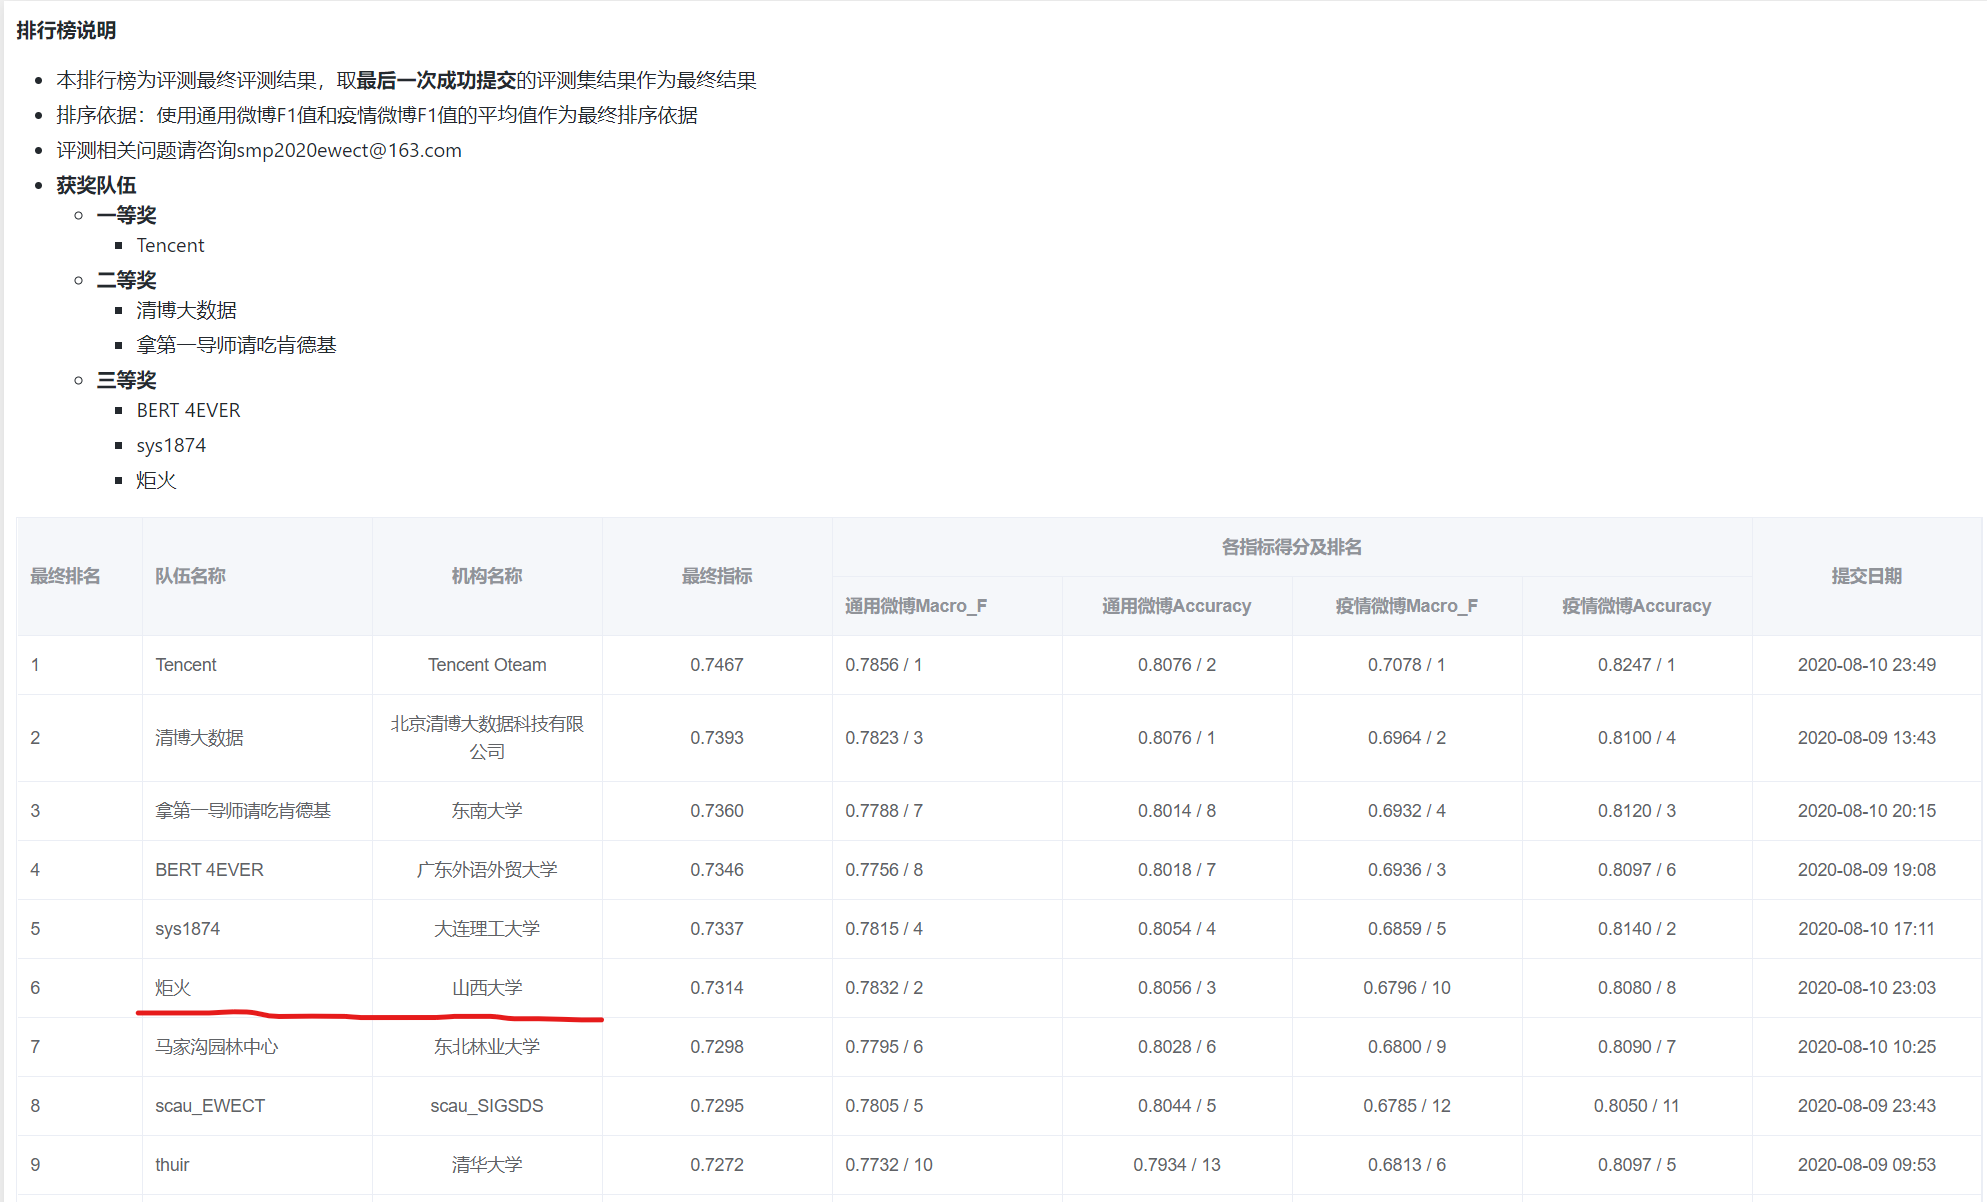The width and height of the screenshot is (1987, 1202).
Task: Click the thuir team row name
Action: click(172, 1165)
